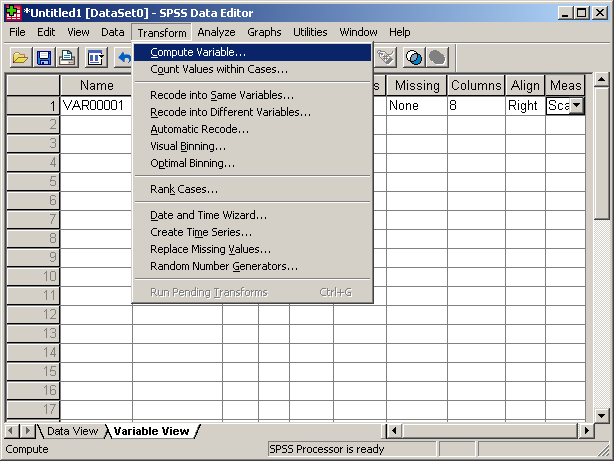Open the Analyze menu
The height and width of the screenshot is (461, 614).
(216, 32)
